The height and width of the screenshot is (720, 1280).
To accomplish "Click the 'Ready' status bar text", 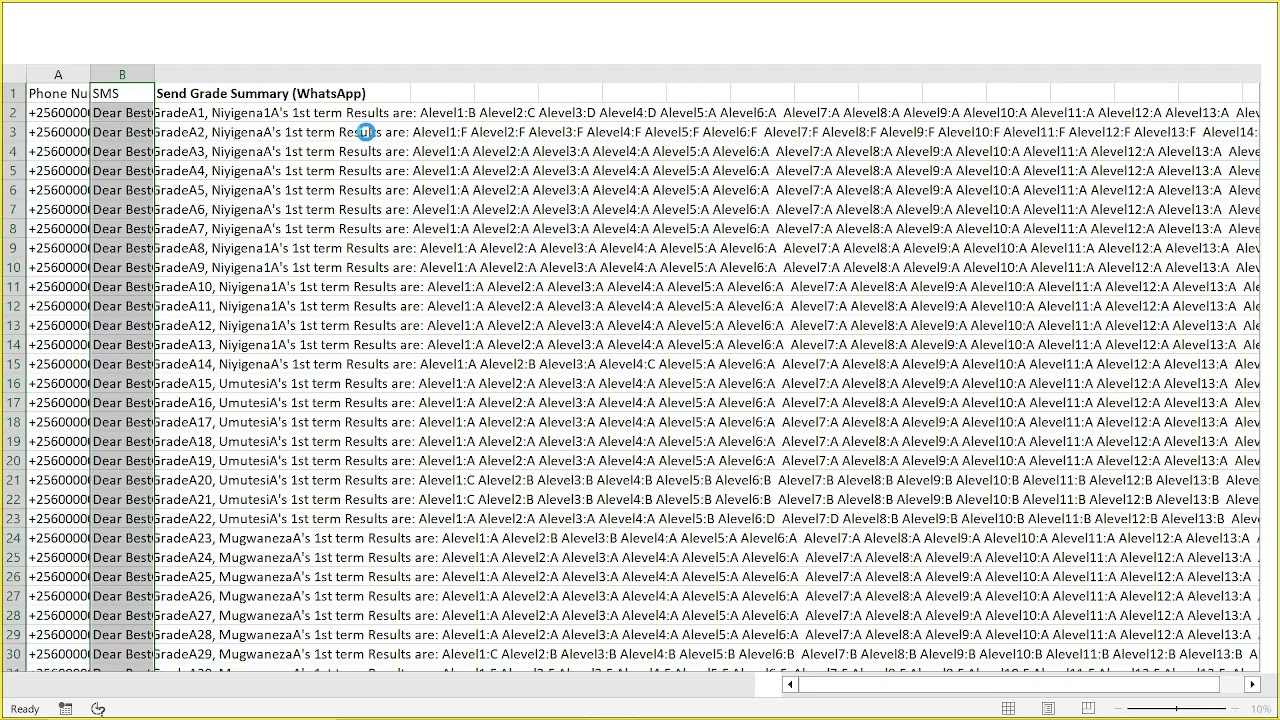I will 25,709.
